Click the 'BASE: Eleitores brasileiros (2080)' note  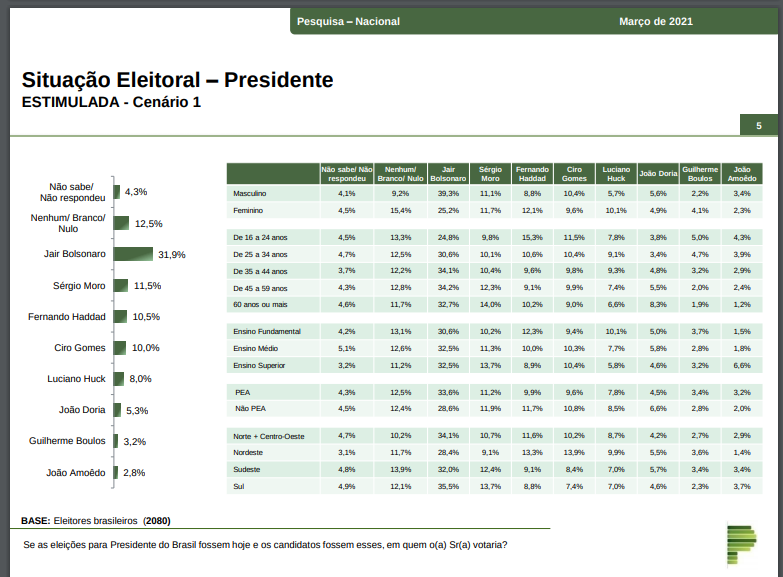point(95,521)
